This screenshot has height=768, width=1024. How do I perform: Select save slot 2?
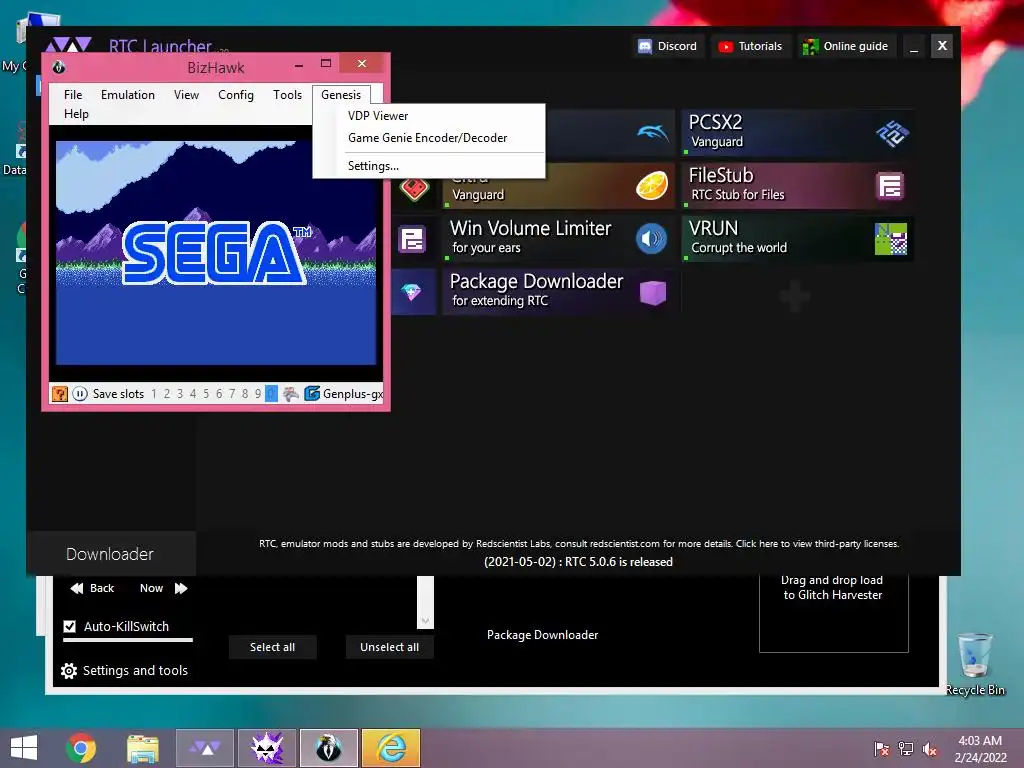tap(167, 394)
